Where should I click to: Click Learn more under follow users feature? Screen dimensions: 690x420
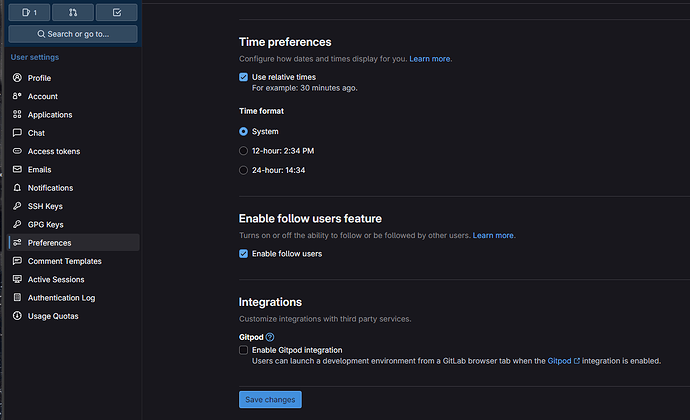pyautogui.click(x=493, y=235)
